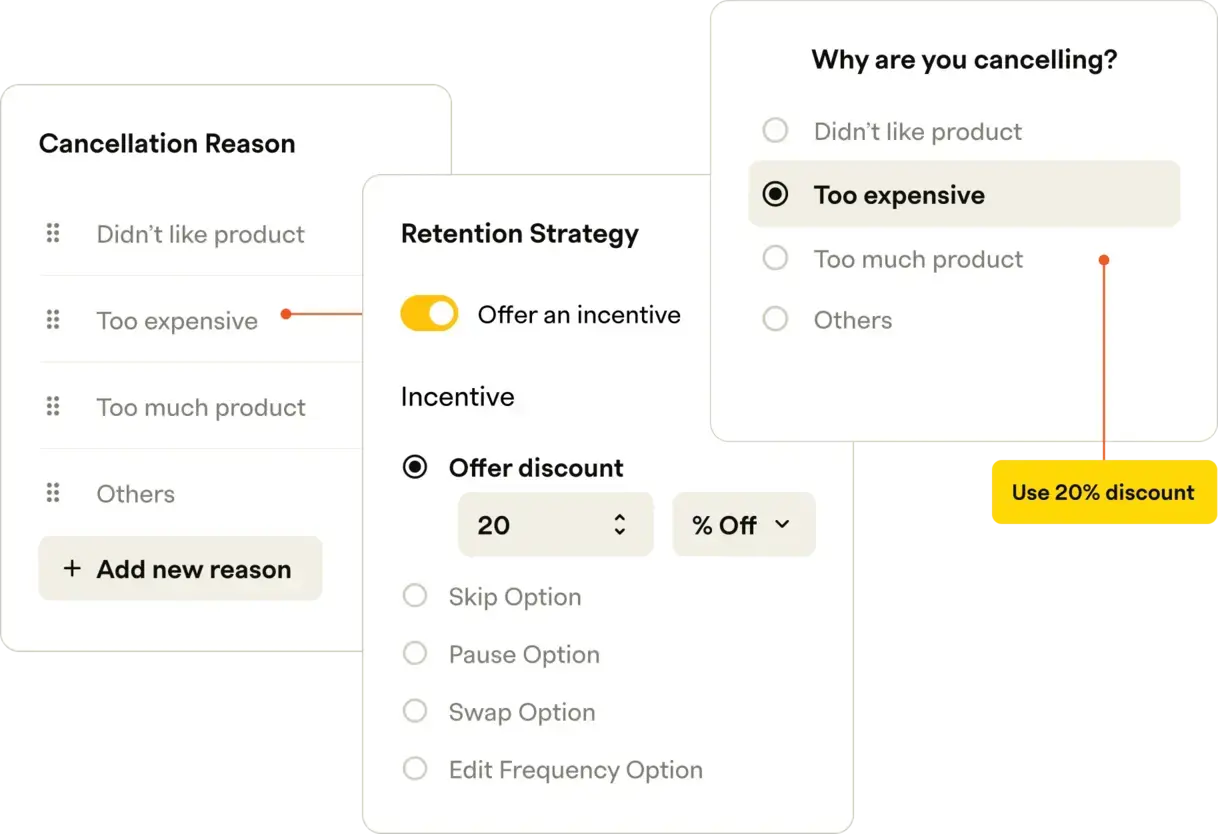Select the Skip Option radio button
This screenshot has height=834, width=1218.
click(x=415, y=597)
